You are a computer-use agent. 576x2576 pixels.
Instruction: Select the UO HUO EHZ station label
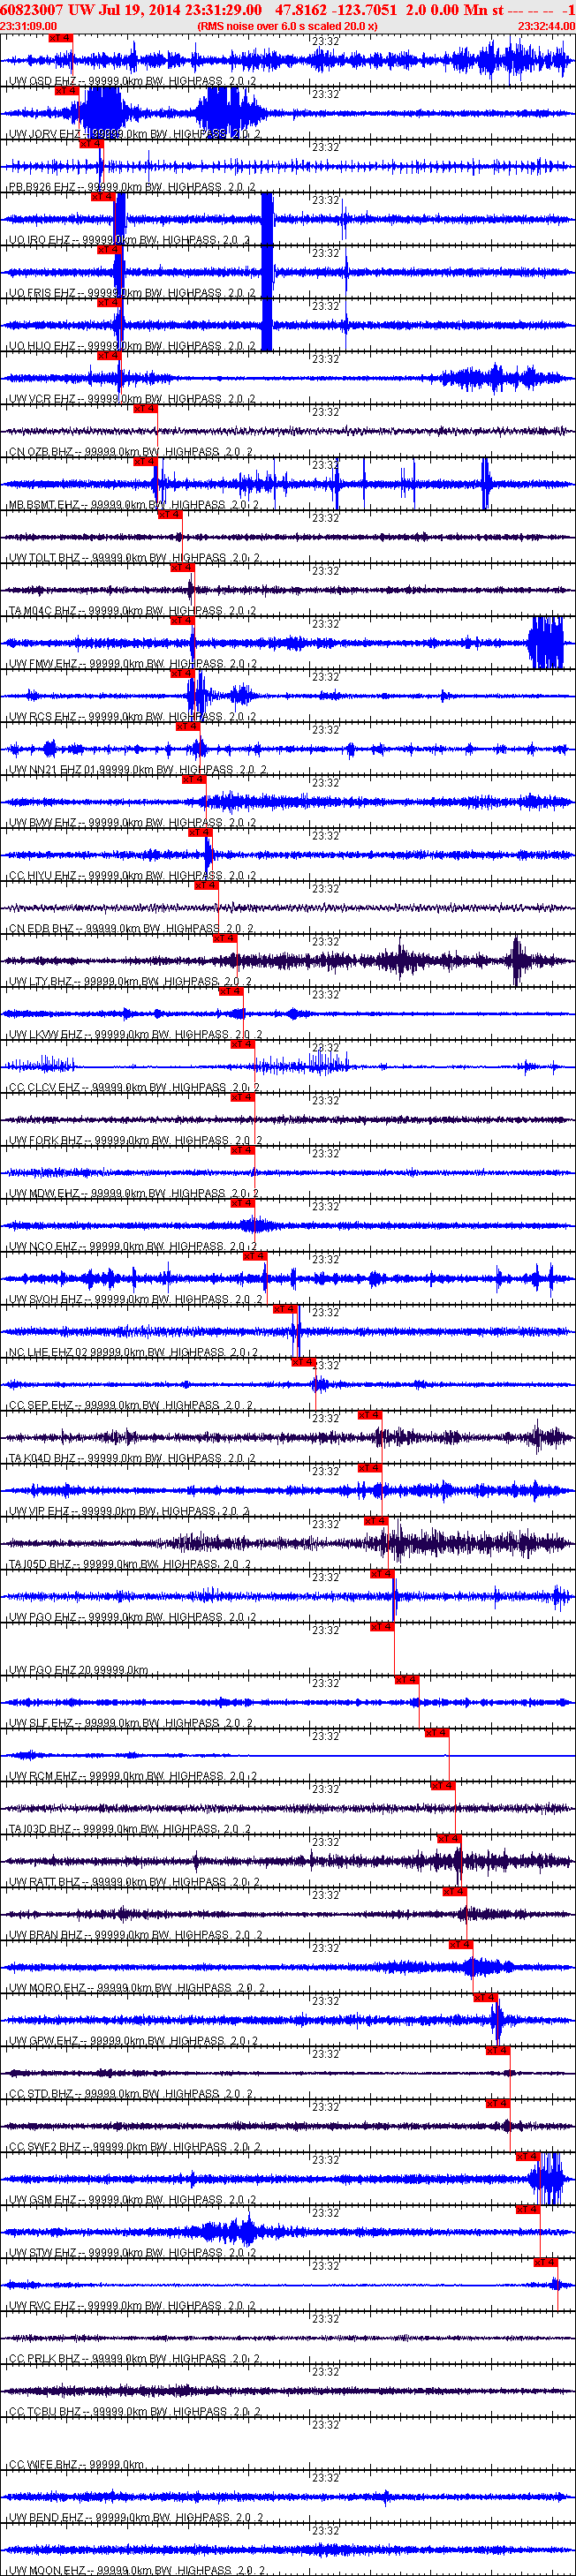click(132, 346)
